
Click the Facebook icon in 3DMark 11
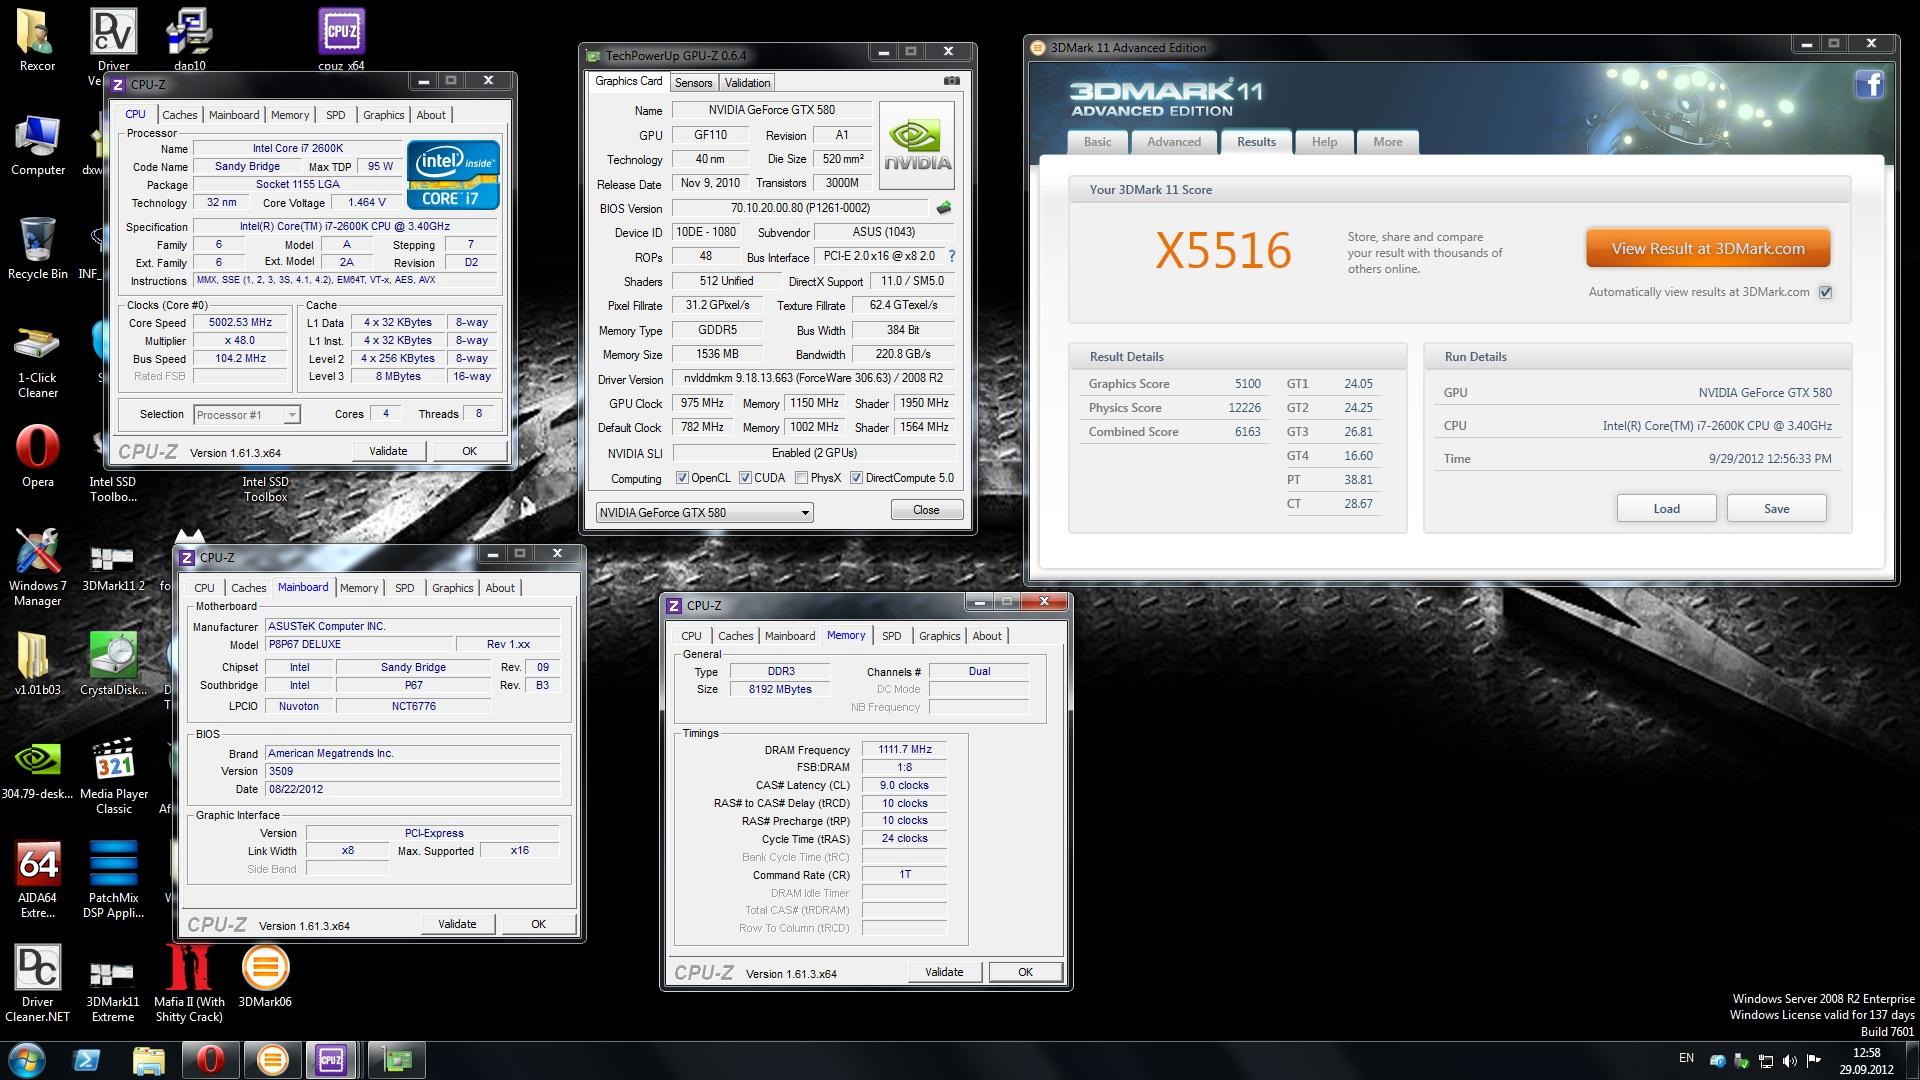[x=1870, y=85]
